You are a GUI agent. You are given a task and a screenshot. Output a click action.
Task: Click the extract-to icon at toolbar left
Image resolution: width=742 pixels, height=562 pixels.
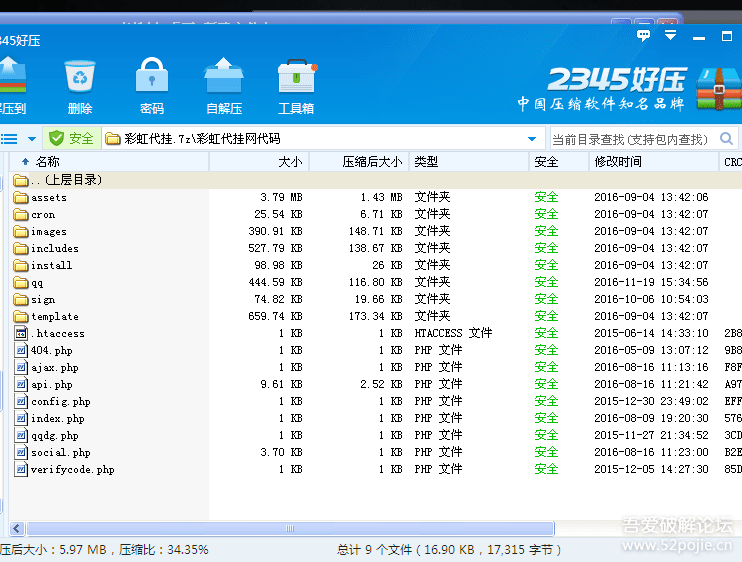tap(11, 75)
